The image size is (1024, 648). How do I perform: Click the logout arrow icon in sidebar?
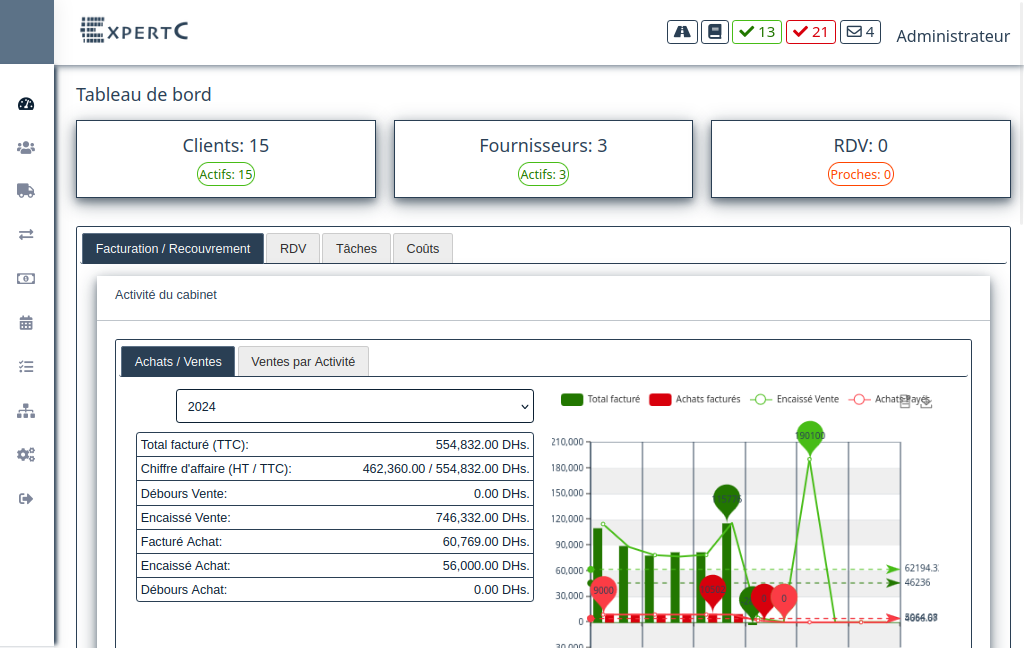pos(26,499)
